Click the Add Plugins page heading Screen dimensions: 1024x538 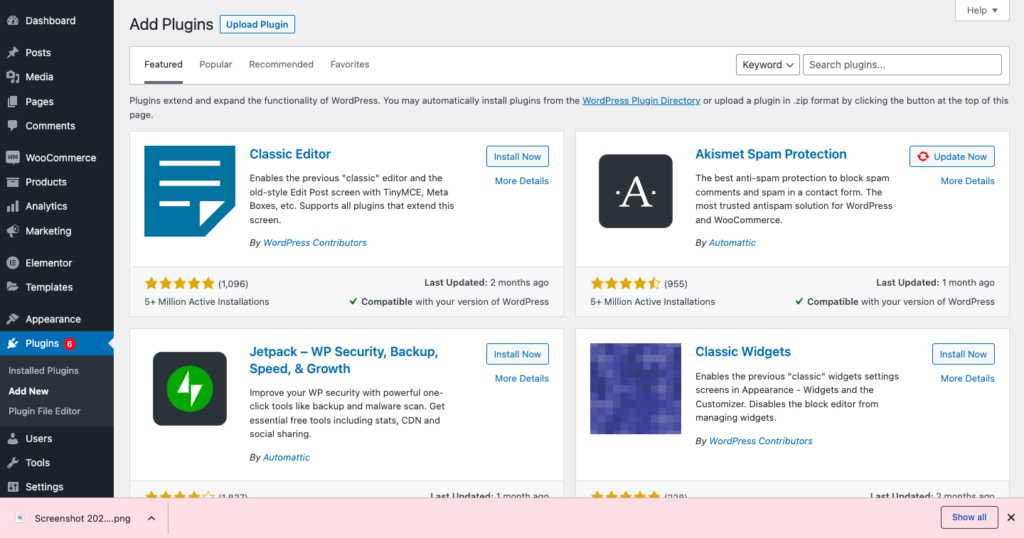click(171, 24)
